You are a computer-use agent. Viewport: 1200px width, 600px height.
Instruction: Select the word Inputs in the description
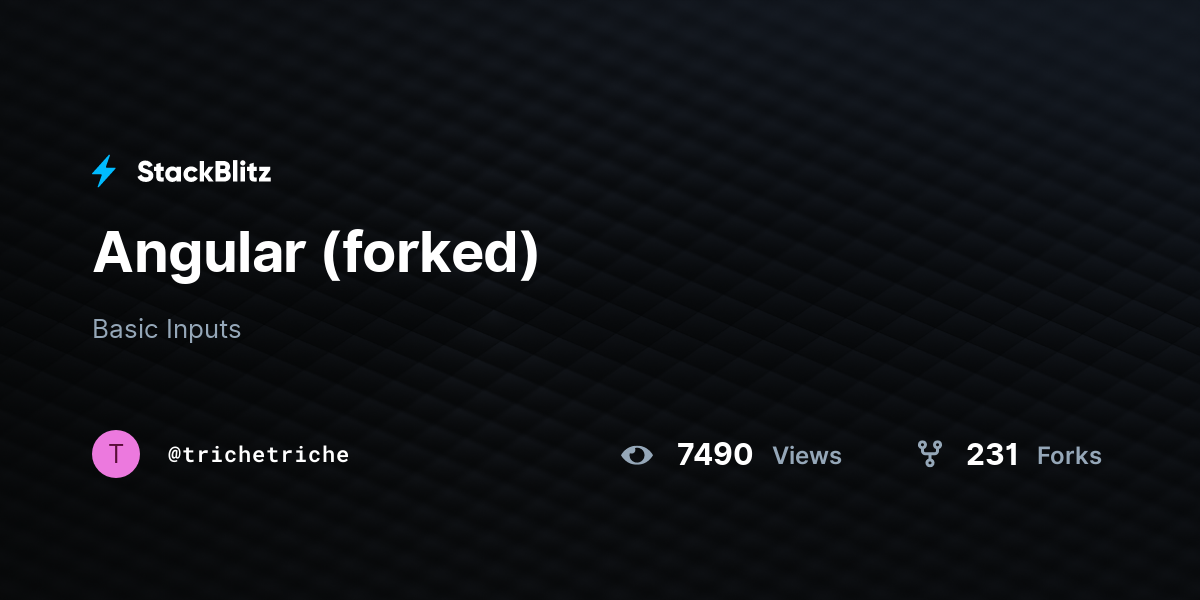point(204,330)
